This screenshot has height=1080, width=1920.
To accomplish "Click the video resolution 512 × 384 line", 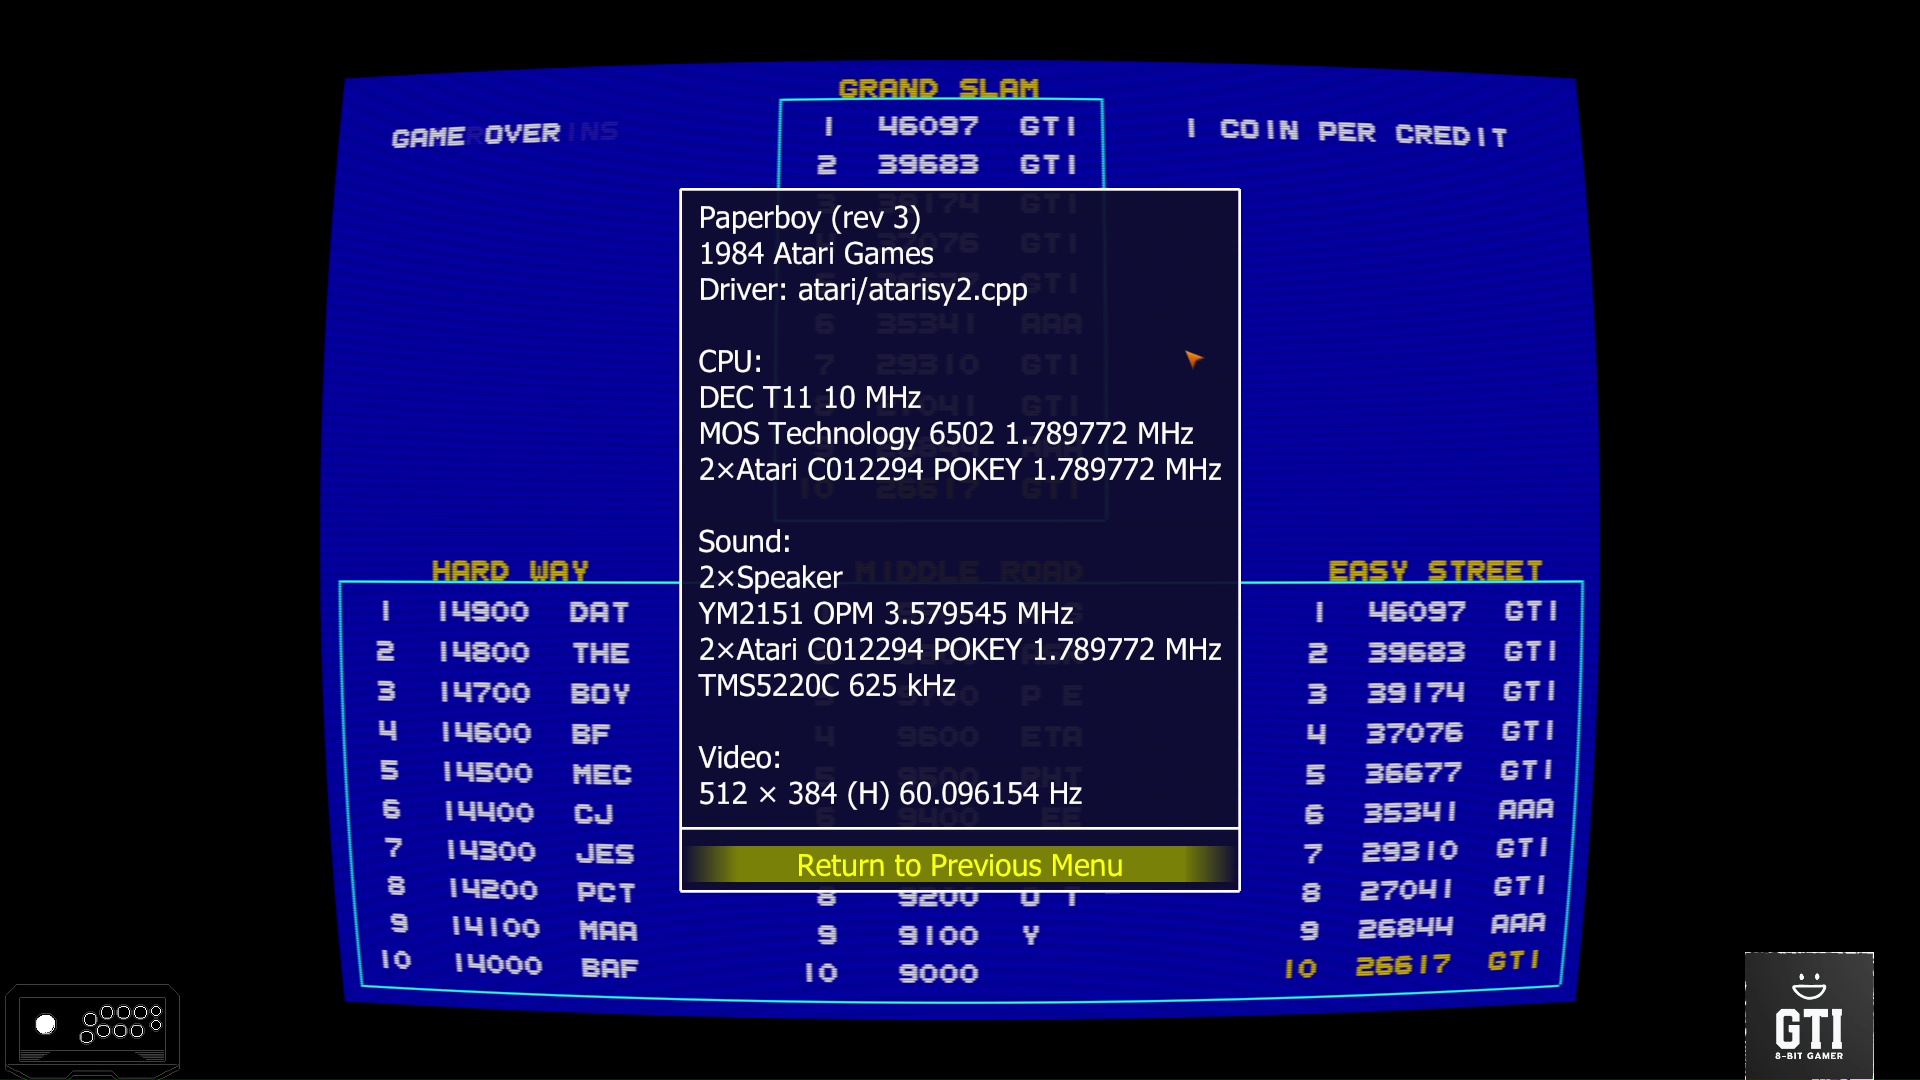I will pos(889,793).
